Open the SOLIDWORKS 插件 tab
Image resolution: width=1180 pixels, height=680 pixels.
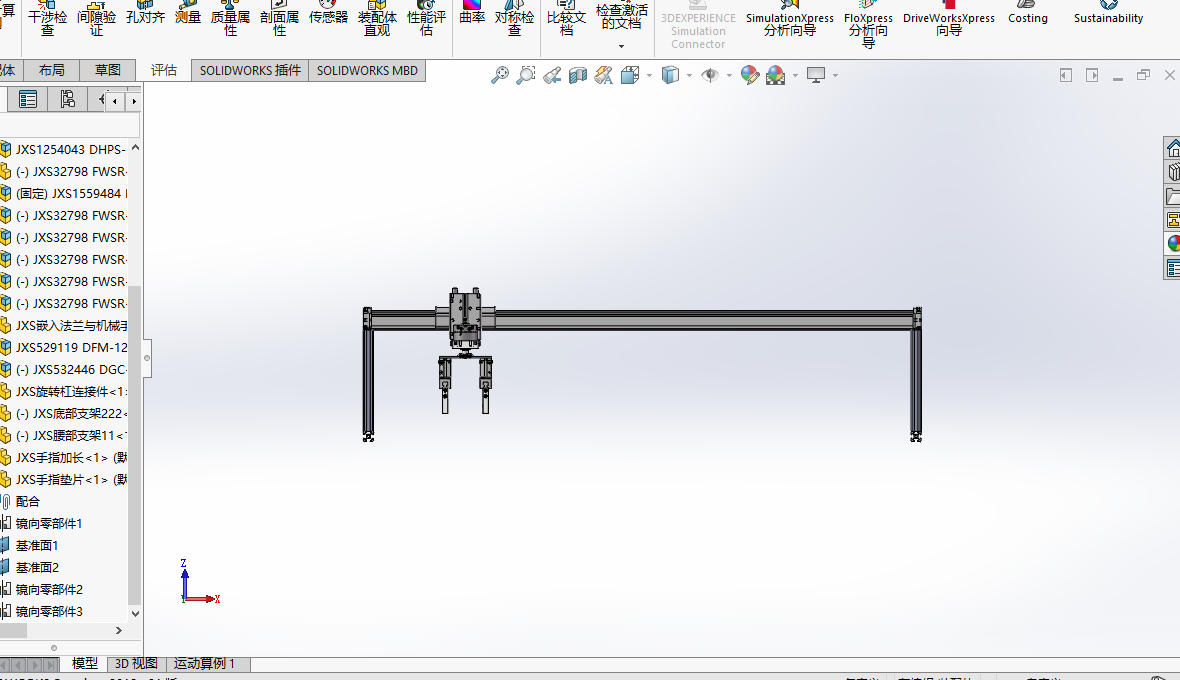pyautogui.click(x=250, y=70)
